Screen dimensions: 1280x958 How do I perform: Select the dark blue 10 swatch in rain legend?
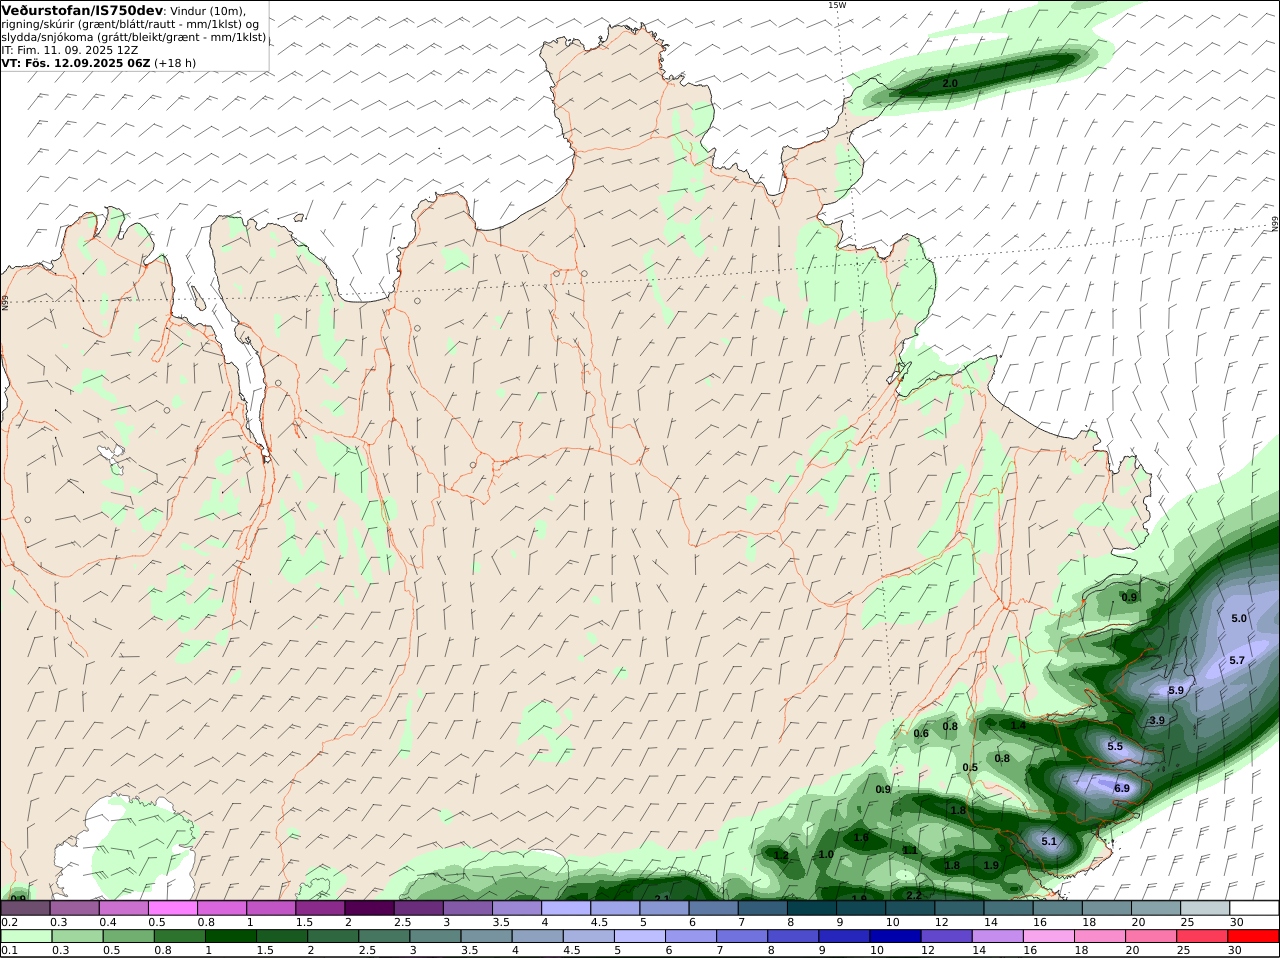[x=894, y=937]
